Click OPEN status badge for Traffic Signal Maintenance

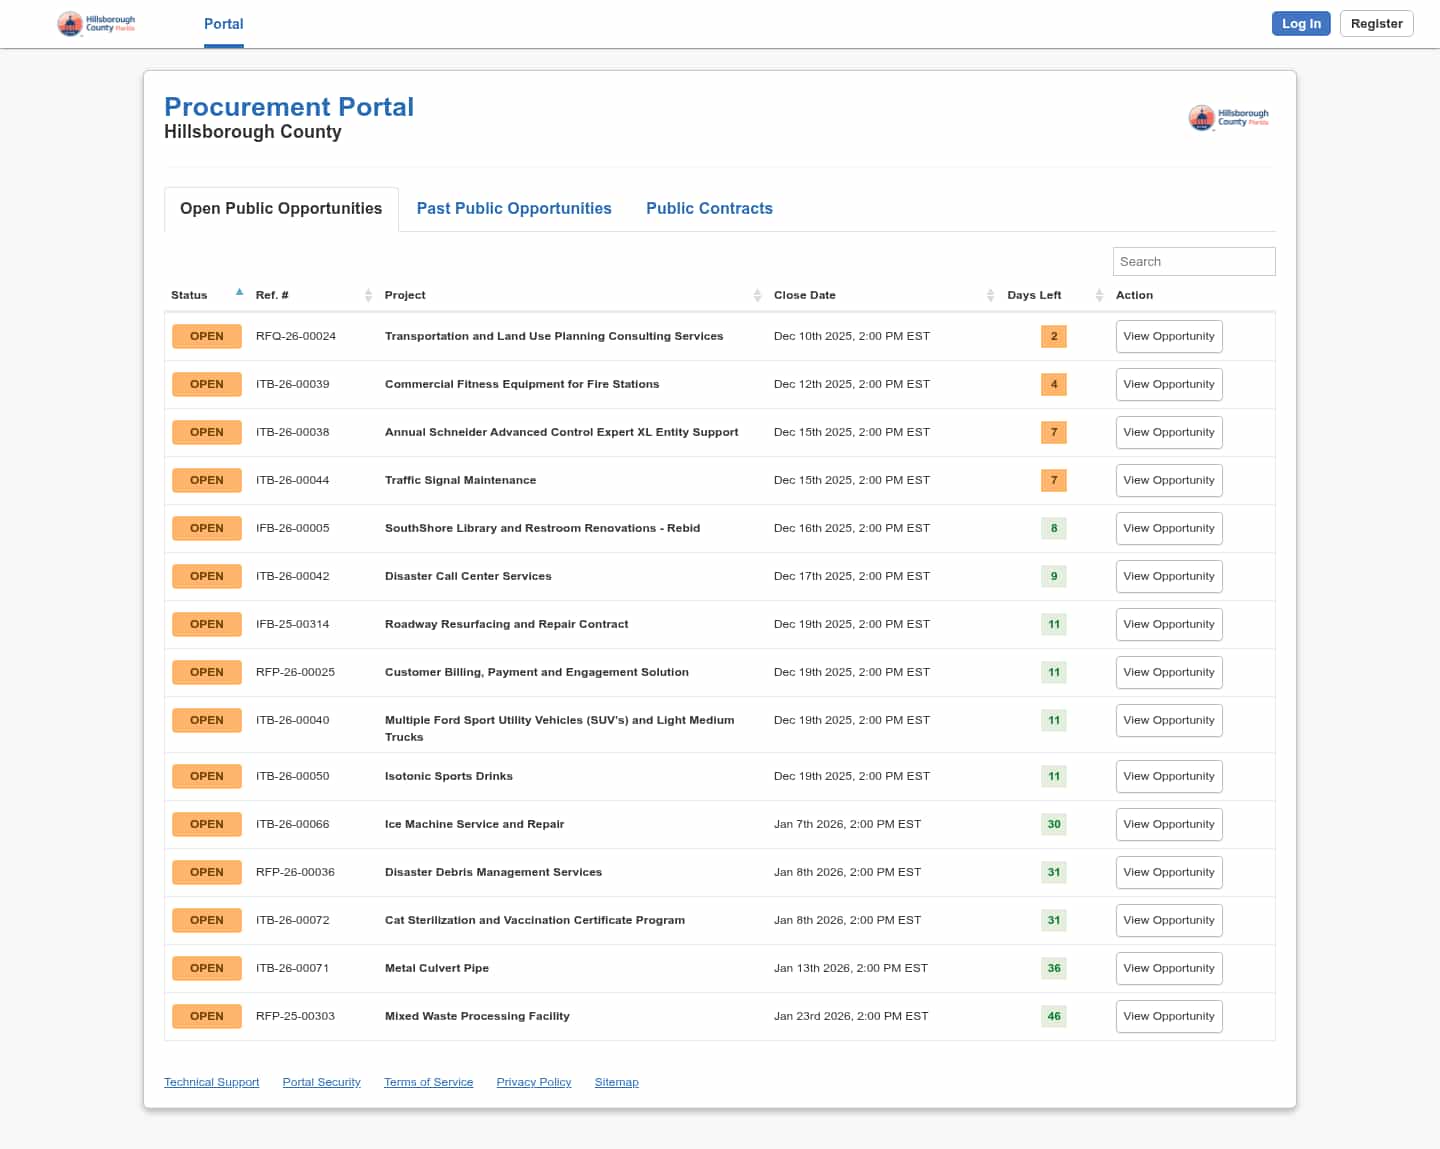[207, 480]
